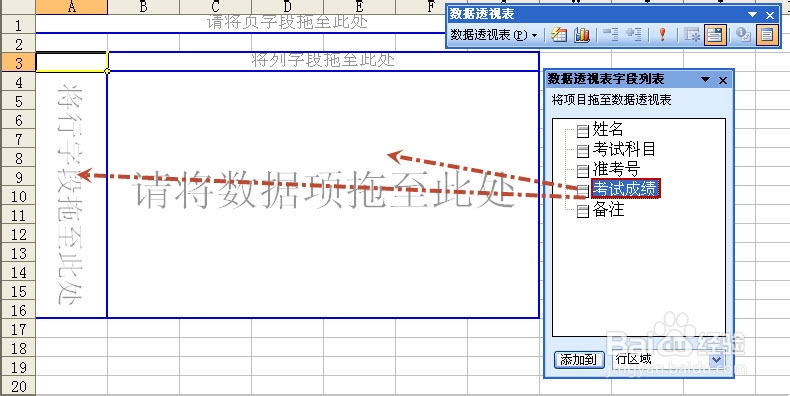Image resolution: width=790 pixels, height=396 pixels.
Task: Click the icon beside 备注
Action: (583, 211)
